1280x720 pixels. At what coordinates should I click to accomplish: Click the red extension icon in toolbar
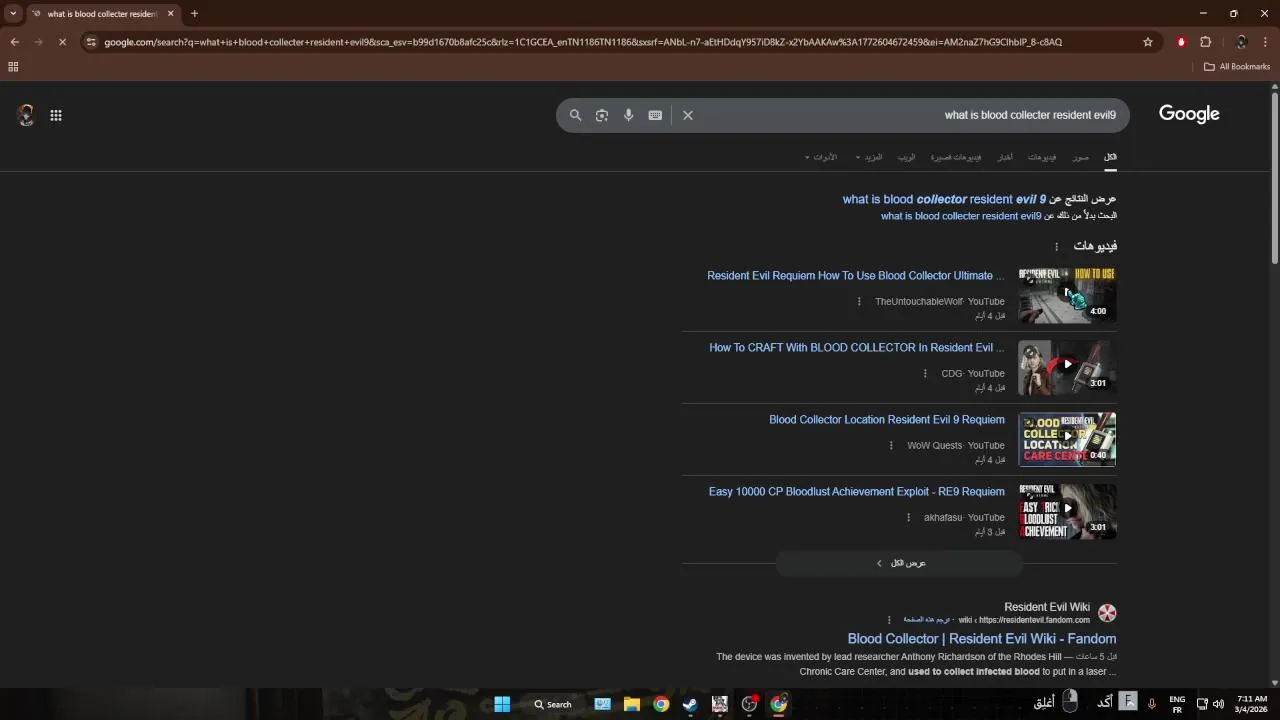click(1181, 42)
